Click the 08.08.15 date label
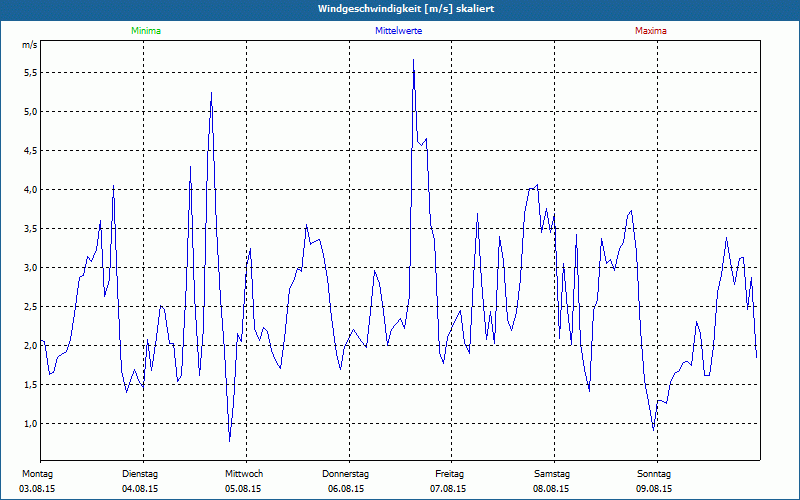The height and width of the screenshot is (500, 800). pos(552,489)
